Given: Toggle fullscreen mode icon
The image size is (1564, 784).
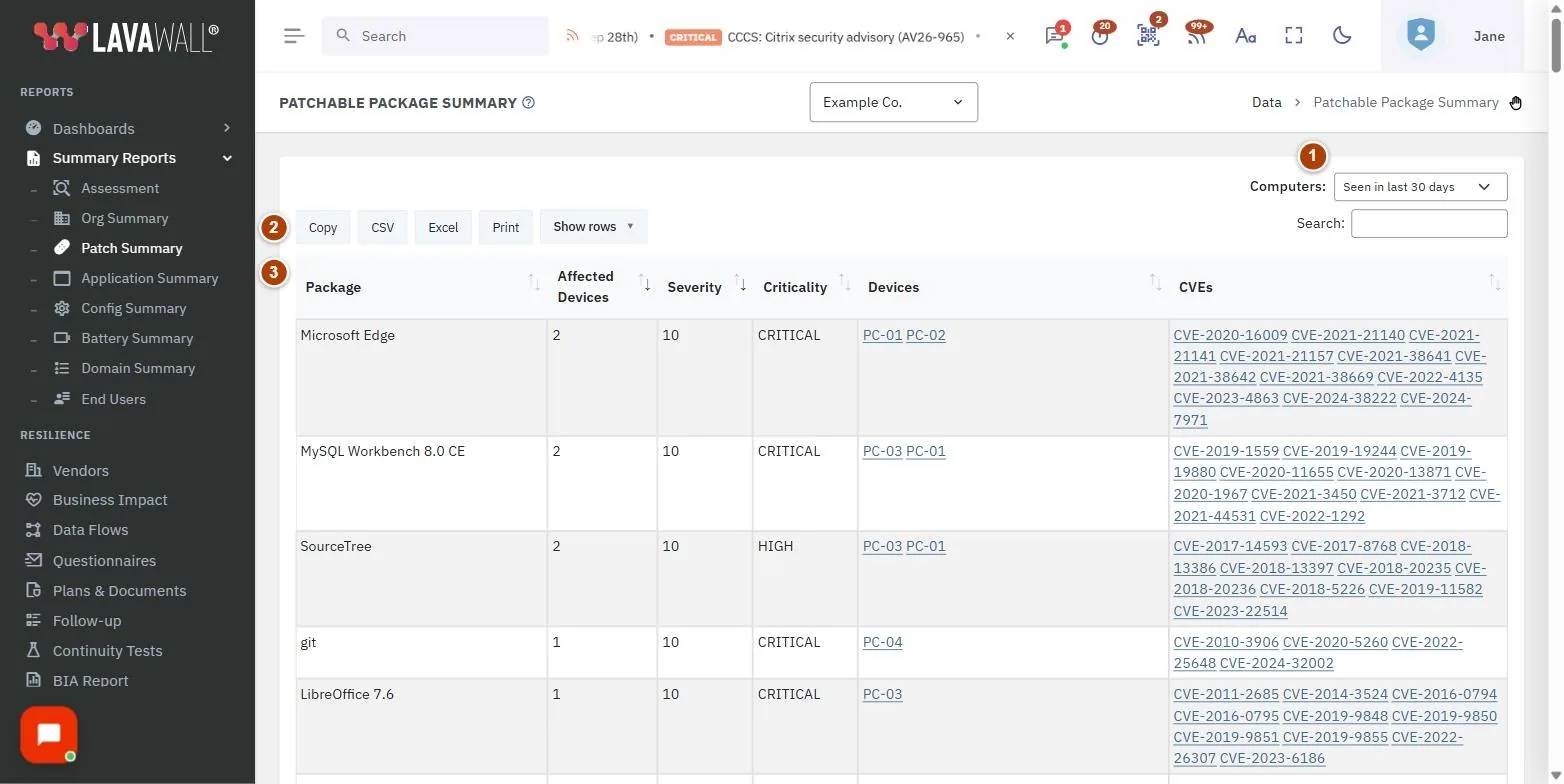Looking at the screenshot, I should 1294,36.
